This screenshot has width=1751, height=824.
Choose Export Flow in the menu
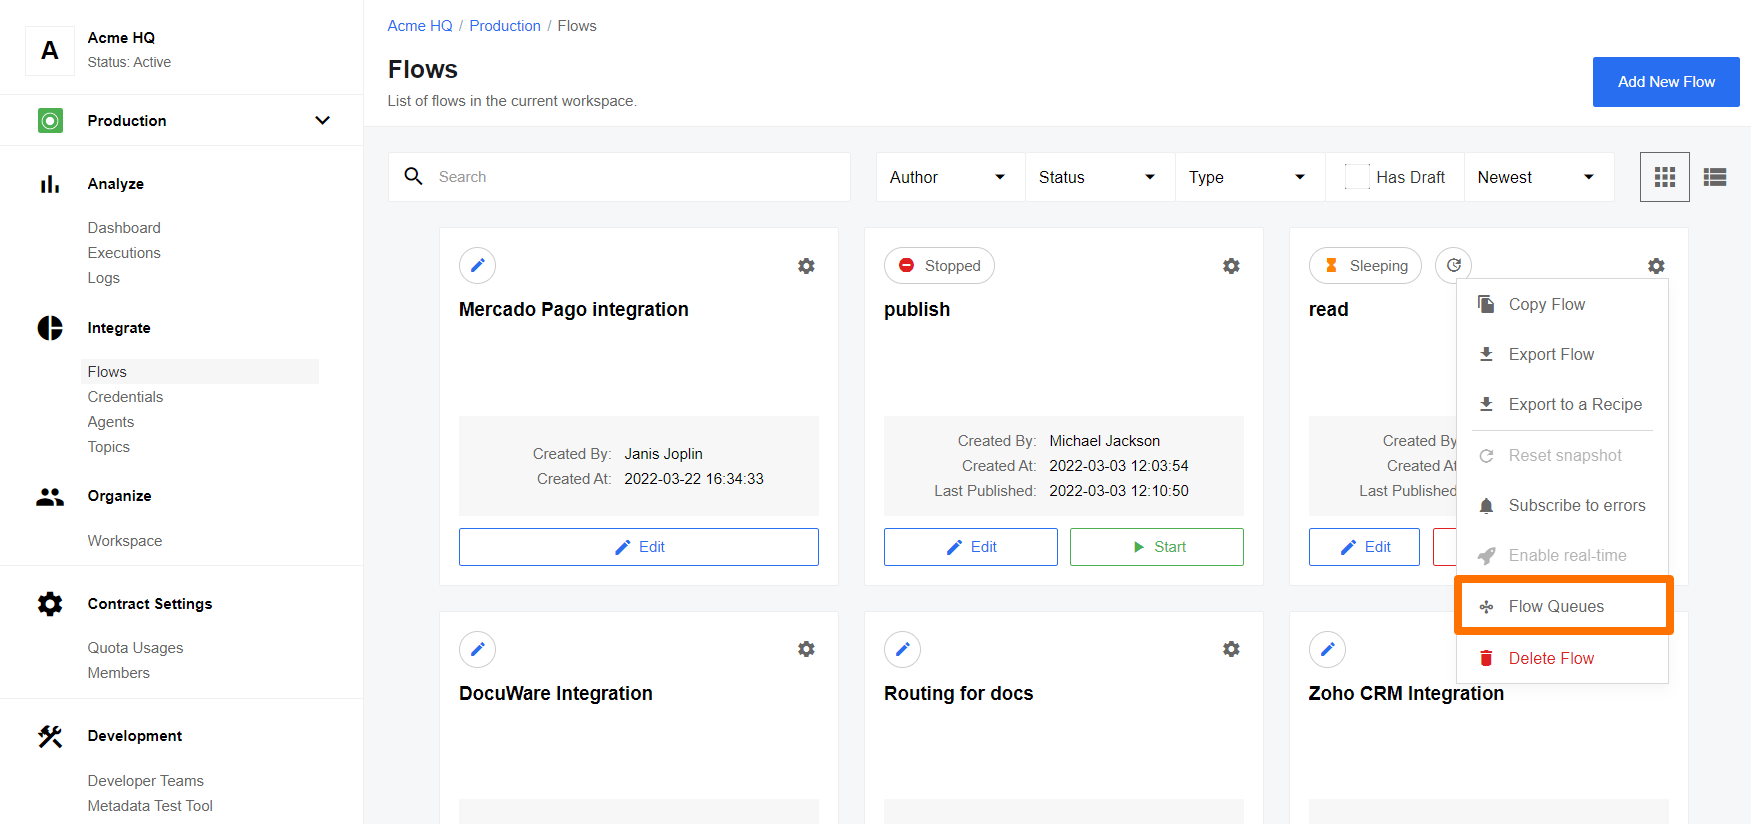(x=1562, y=354)
